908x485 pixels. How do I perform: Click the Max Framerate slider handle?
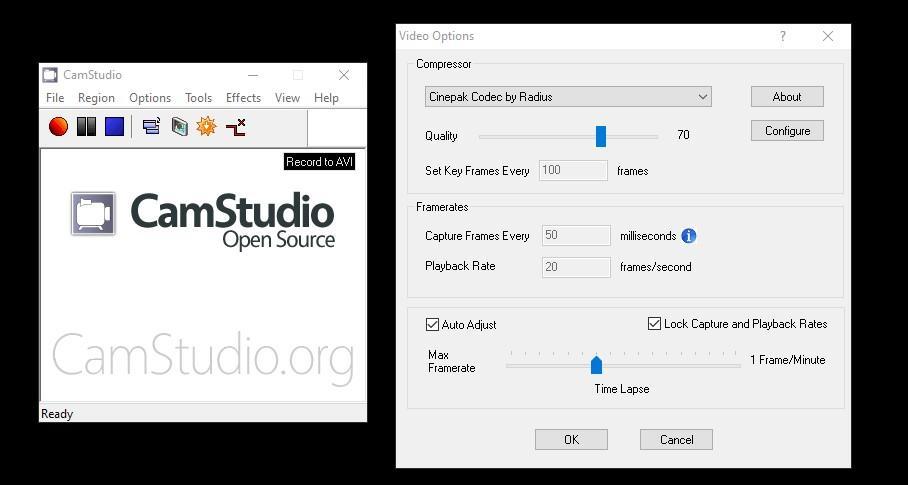coord(596,365)
